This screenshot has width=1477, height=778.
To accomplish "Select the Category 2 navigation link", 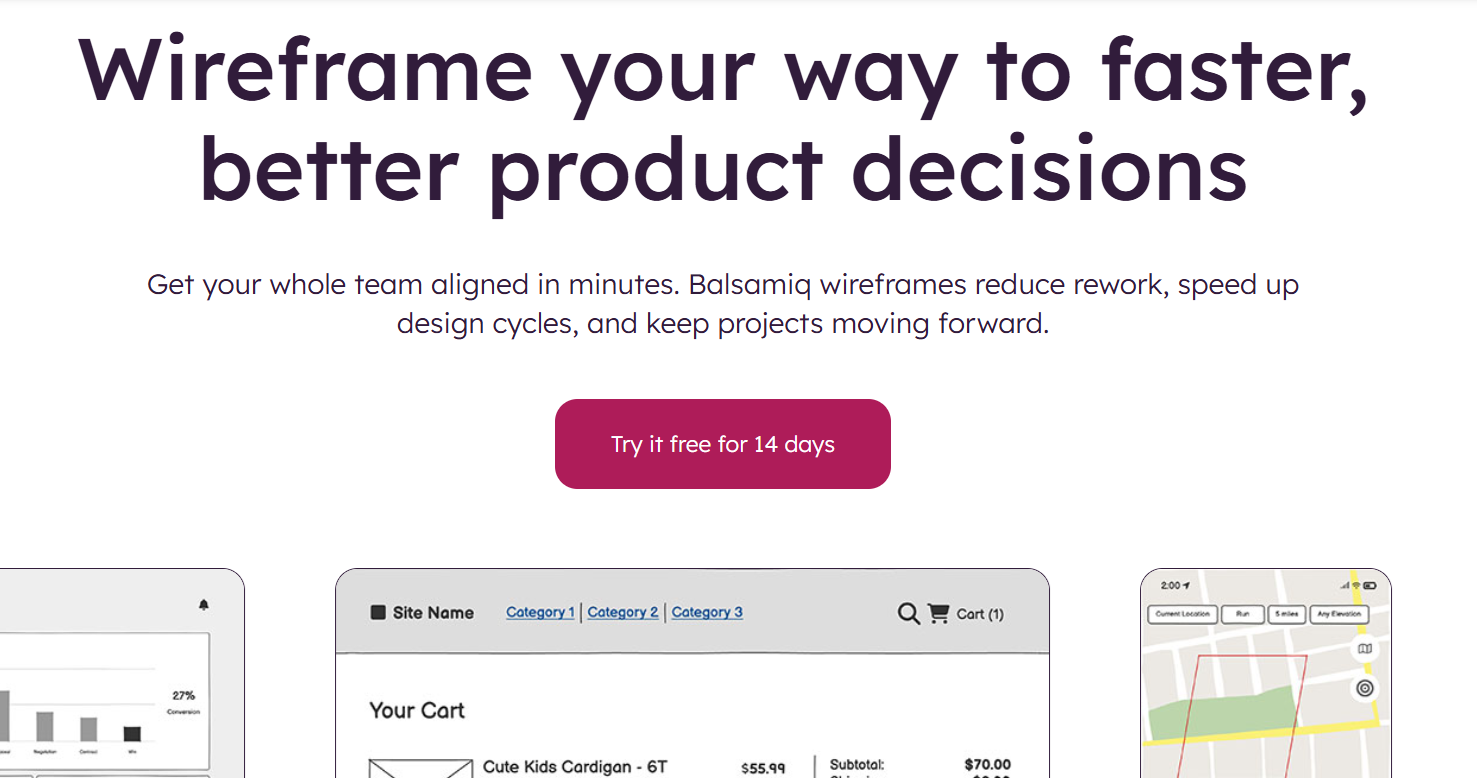I will [623, 613].
